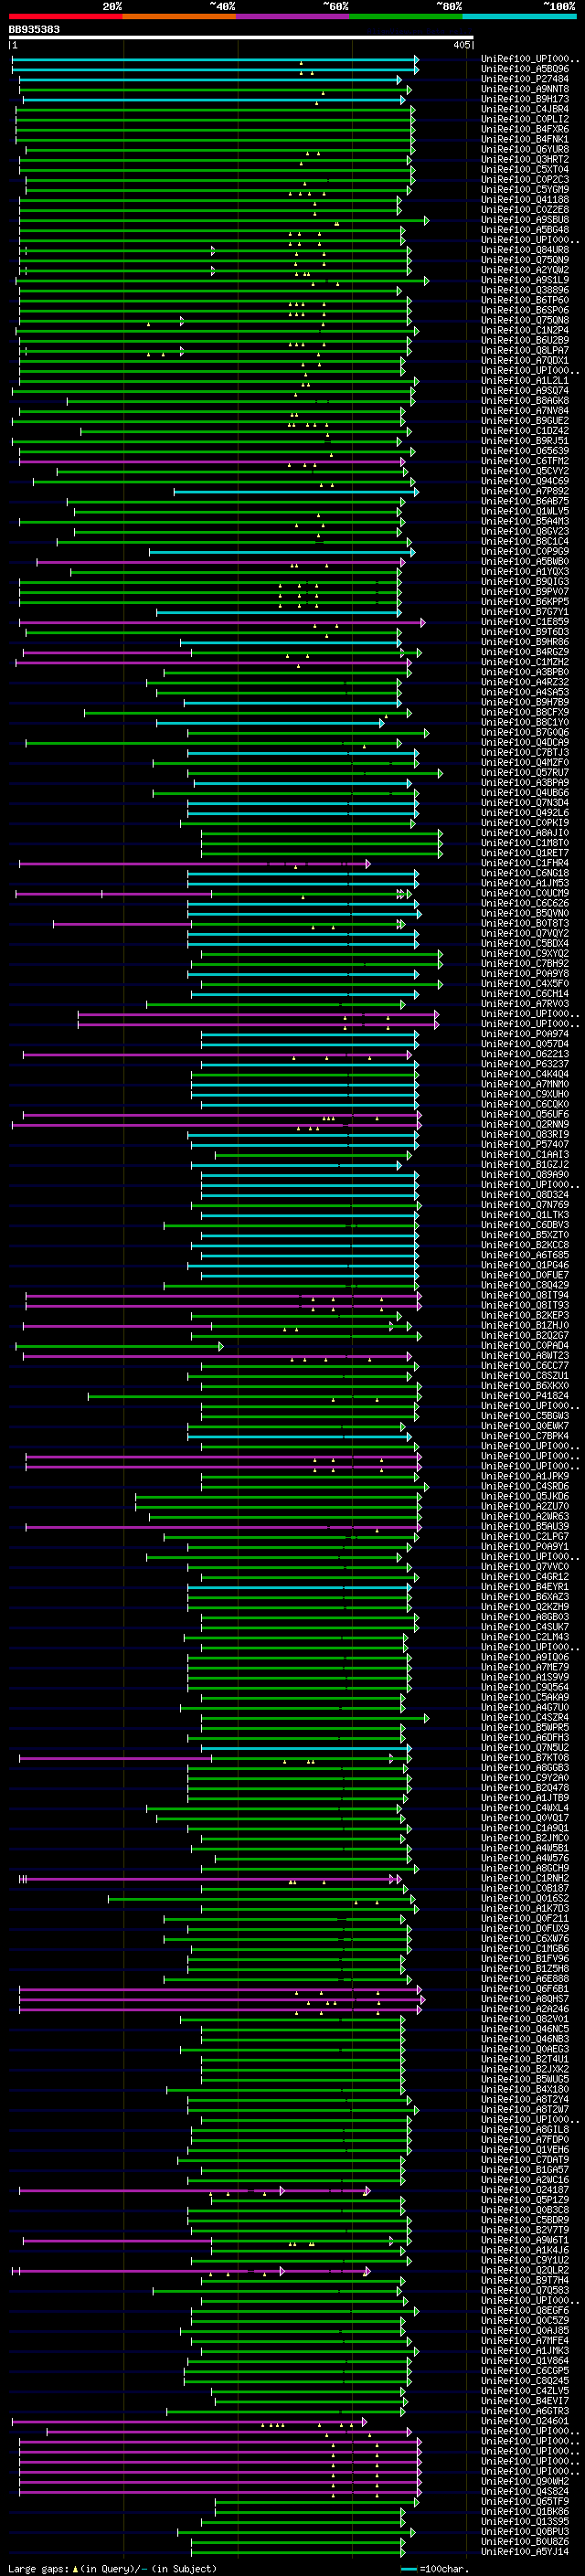
Task: Select hit label UniRef100_B4FNK1
Action: pyautogui.click(x=525, y=139)
